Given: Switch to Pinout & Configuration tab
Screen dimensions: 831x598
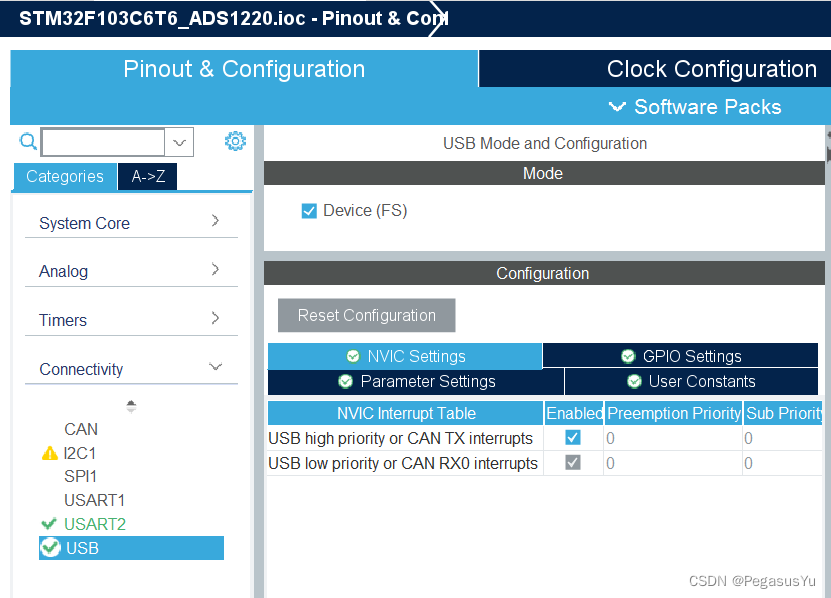Looking at the screenshot, I should click(244, 69).
